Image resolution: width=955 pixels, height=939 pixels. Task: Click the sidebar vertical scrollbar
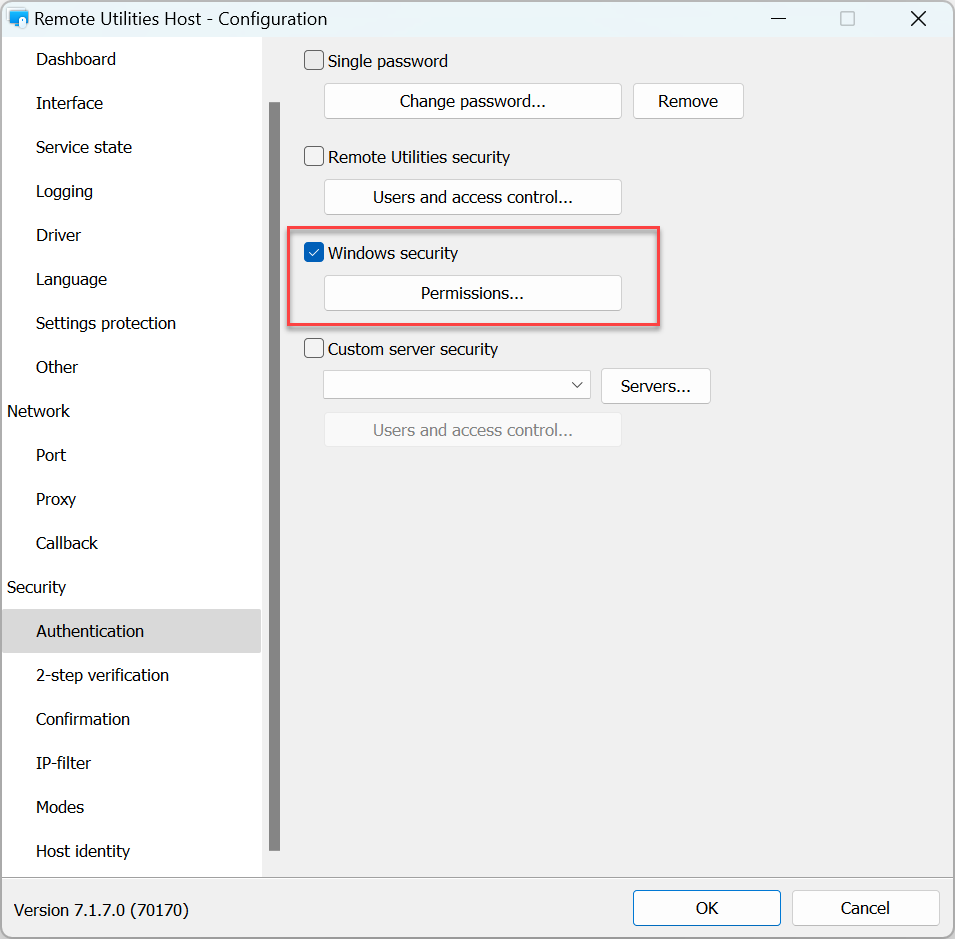coord(274,475)
